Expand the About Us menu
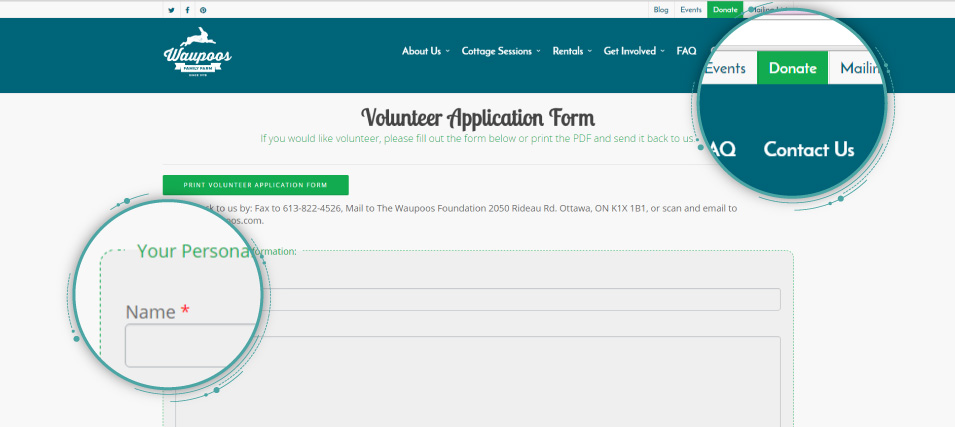The height and width of the screenshot is (427, 955). pos(425,51)
